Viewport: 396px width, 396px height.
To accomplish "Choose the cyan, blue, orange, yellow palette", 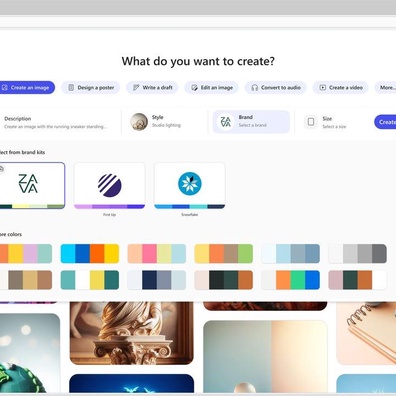I will [90, 254].
